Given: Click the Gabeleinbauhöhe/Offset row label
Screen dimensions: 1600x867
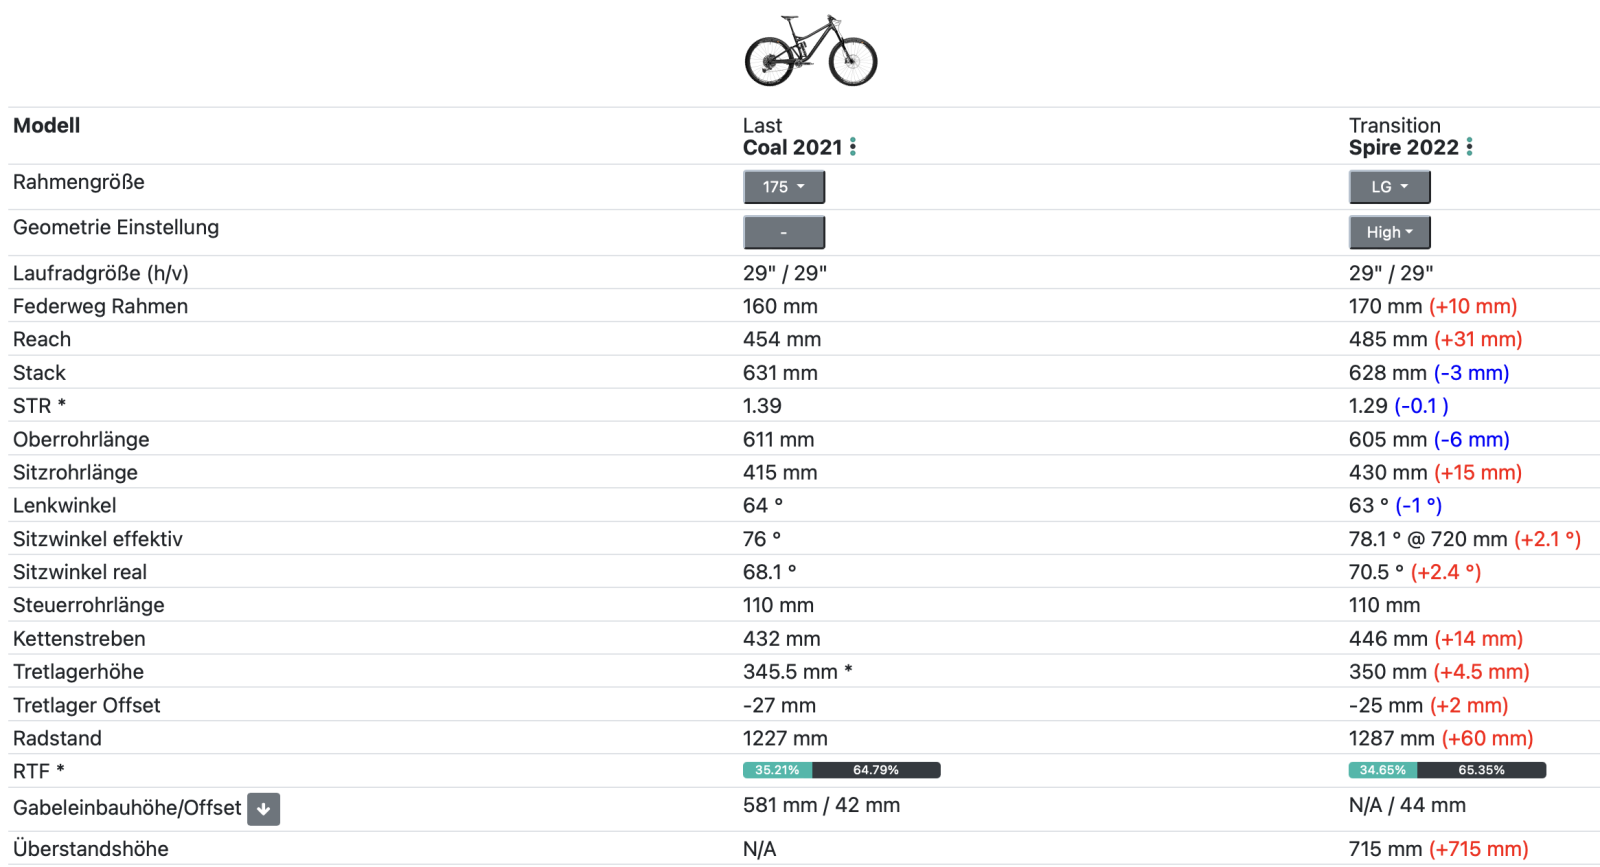Looking at the screenshot, I should 127,808.
